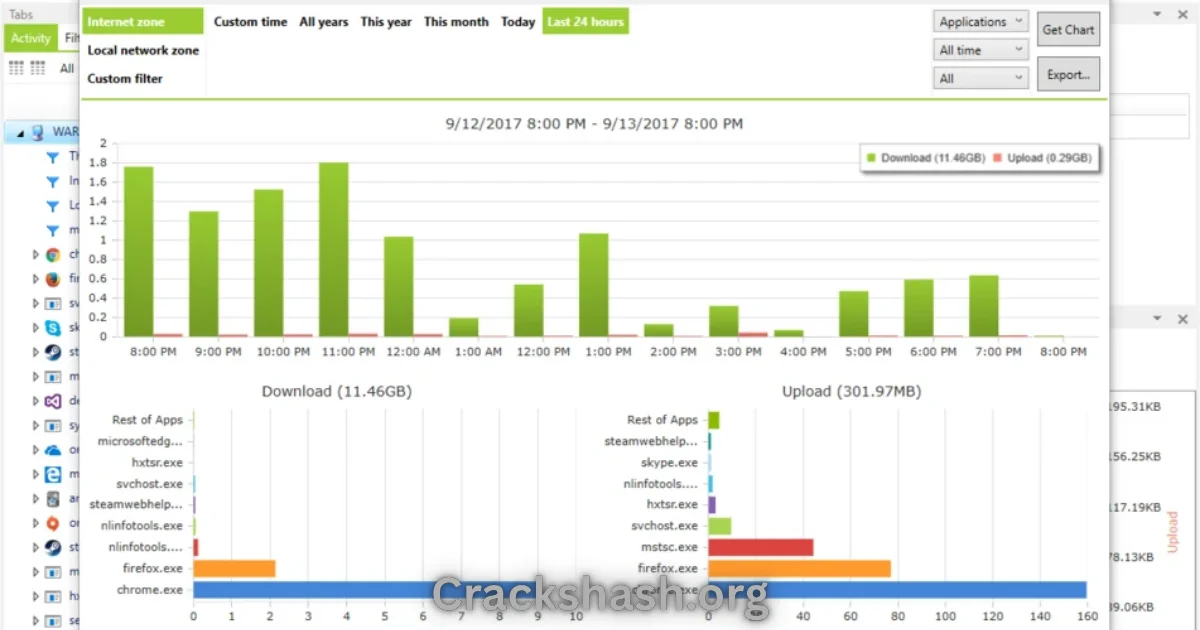Collapse the WAR computer node
This screenshot has height=630, width=1200.
[x=20, y=133]
